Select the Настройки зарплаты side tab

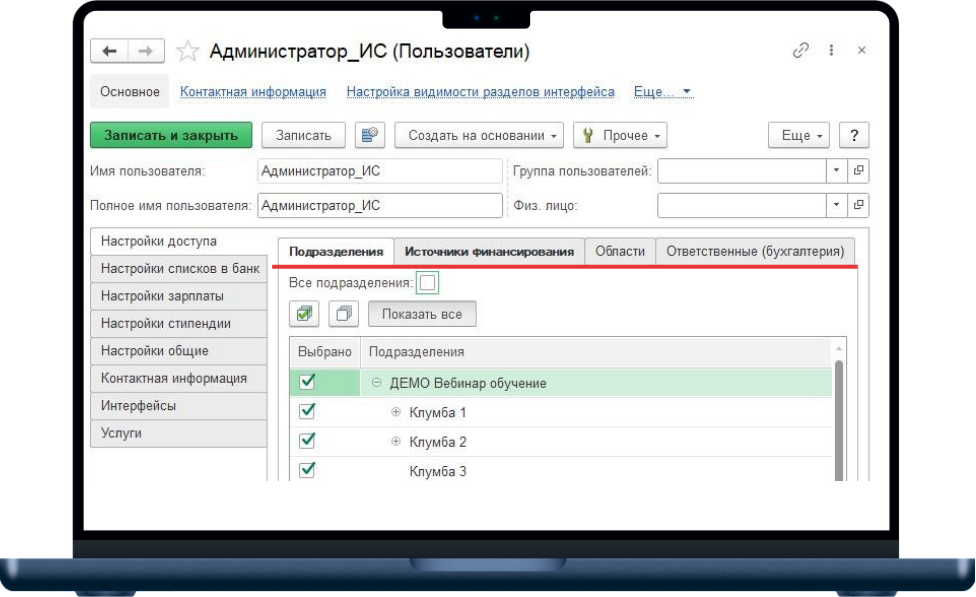point(178,297)
